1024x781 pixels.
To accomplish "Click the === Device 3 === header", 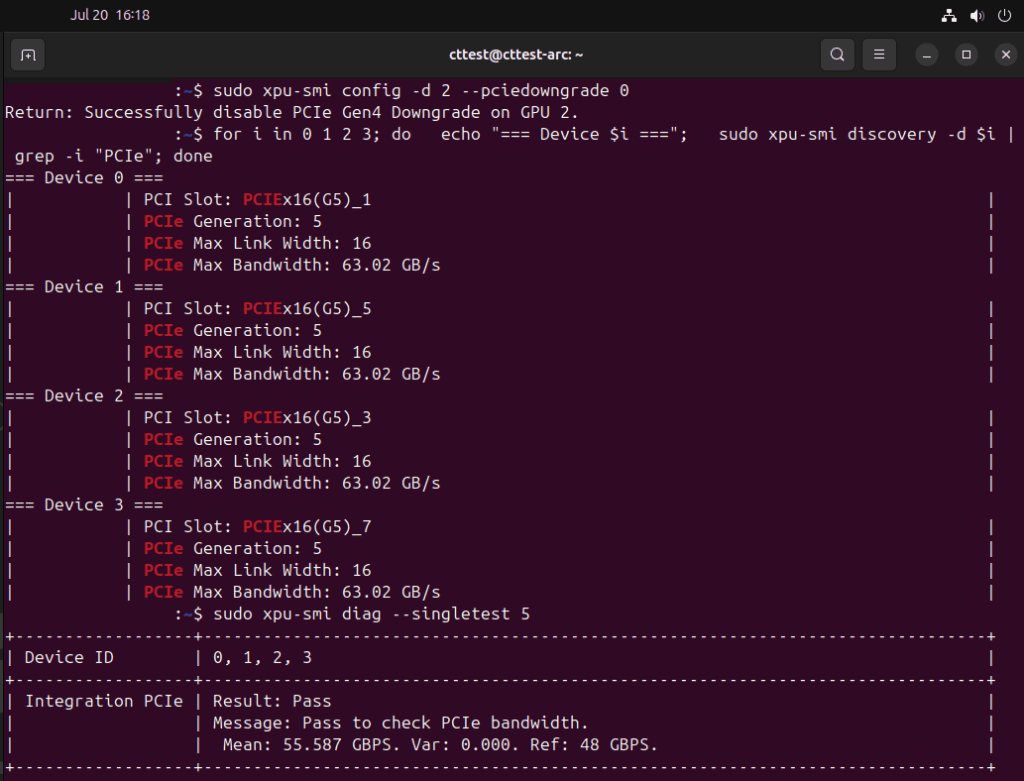I will coord(84,505).
